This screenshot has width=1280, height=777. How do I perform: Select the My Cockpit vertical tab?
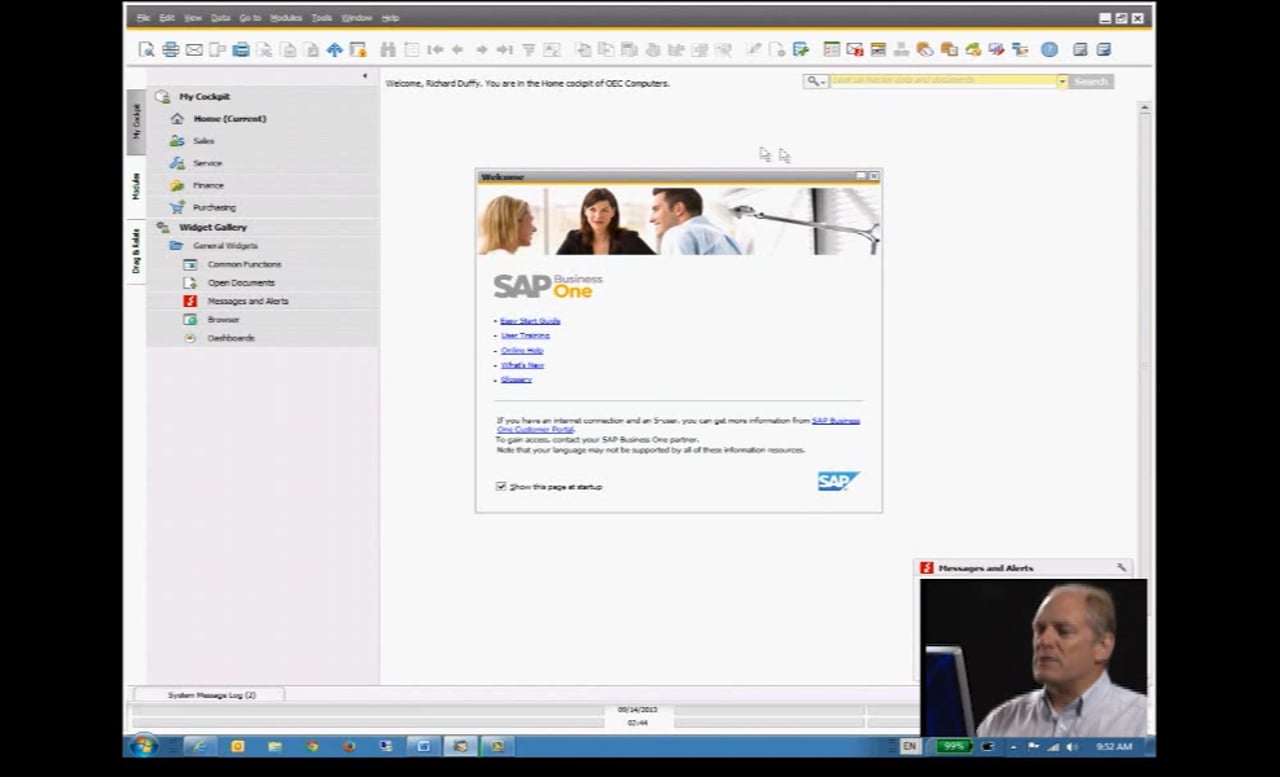[136, 121]
